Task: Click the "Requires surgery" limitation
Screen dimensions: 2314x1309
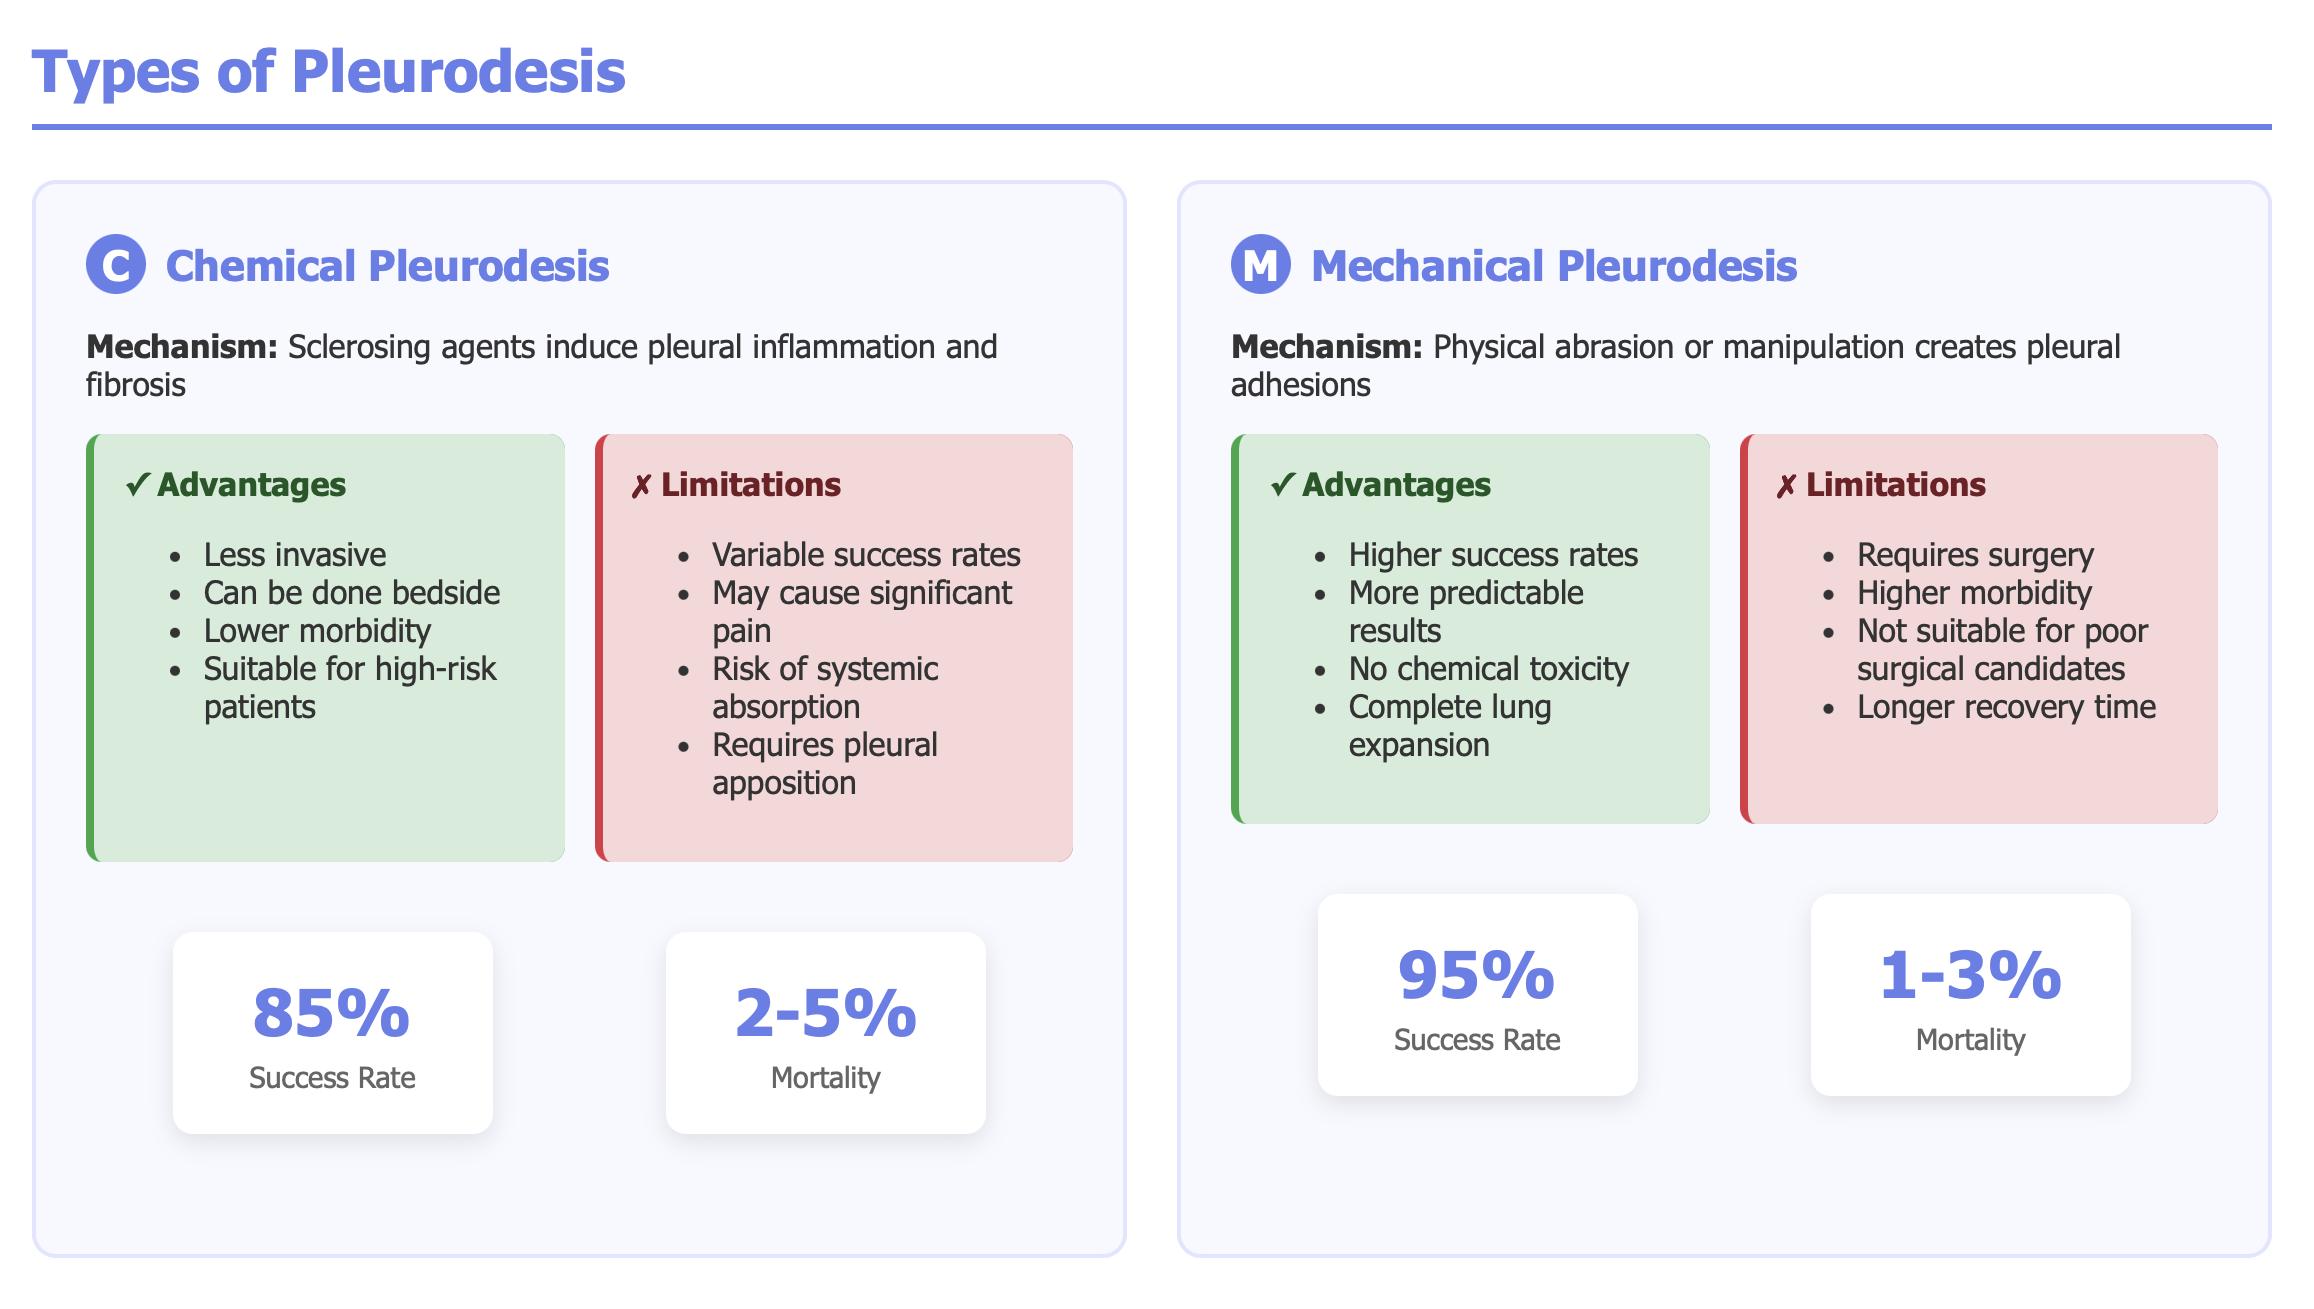Action: click(1974, 555)
